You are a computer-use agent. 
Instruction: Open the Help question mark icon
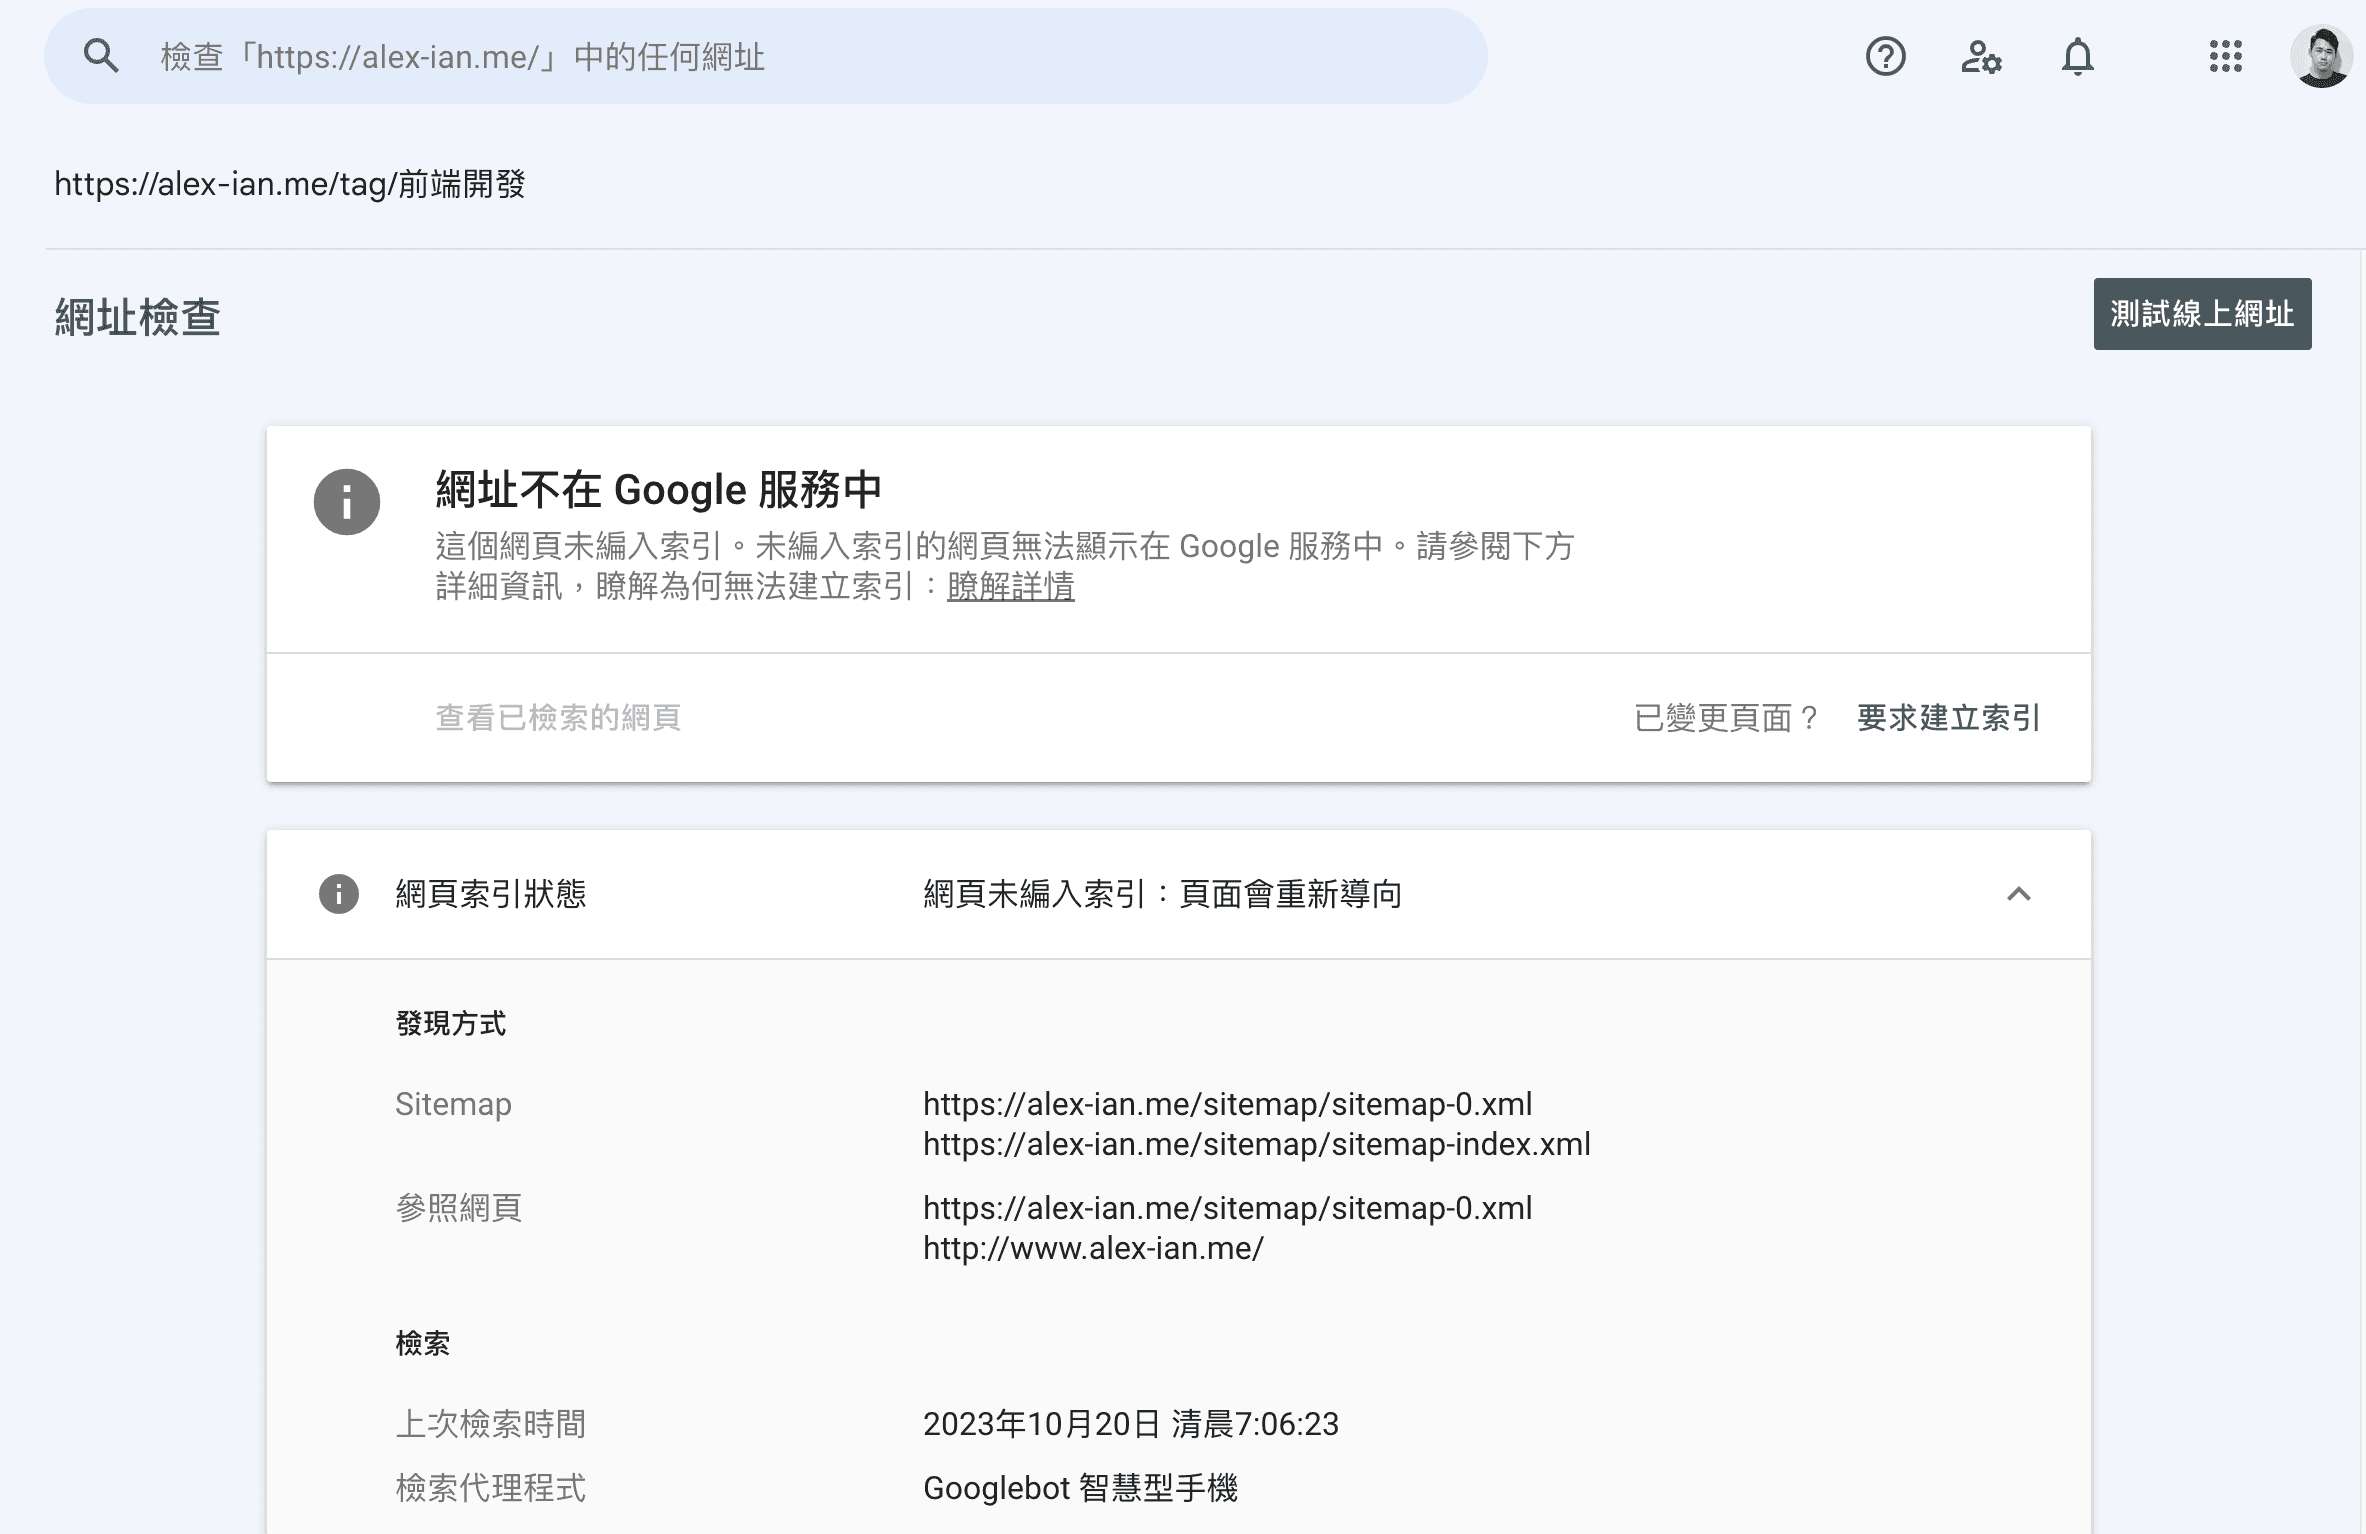pos(1885,56)
